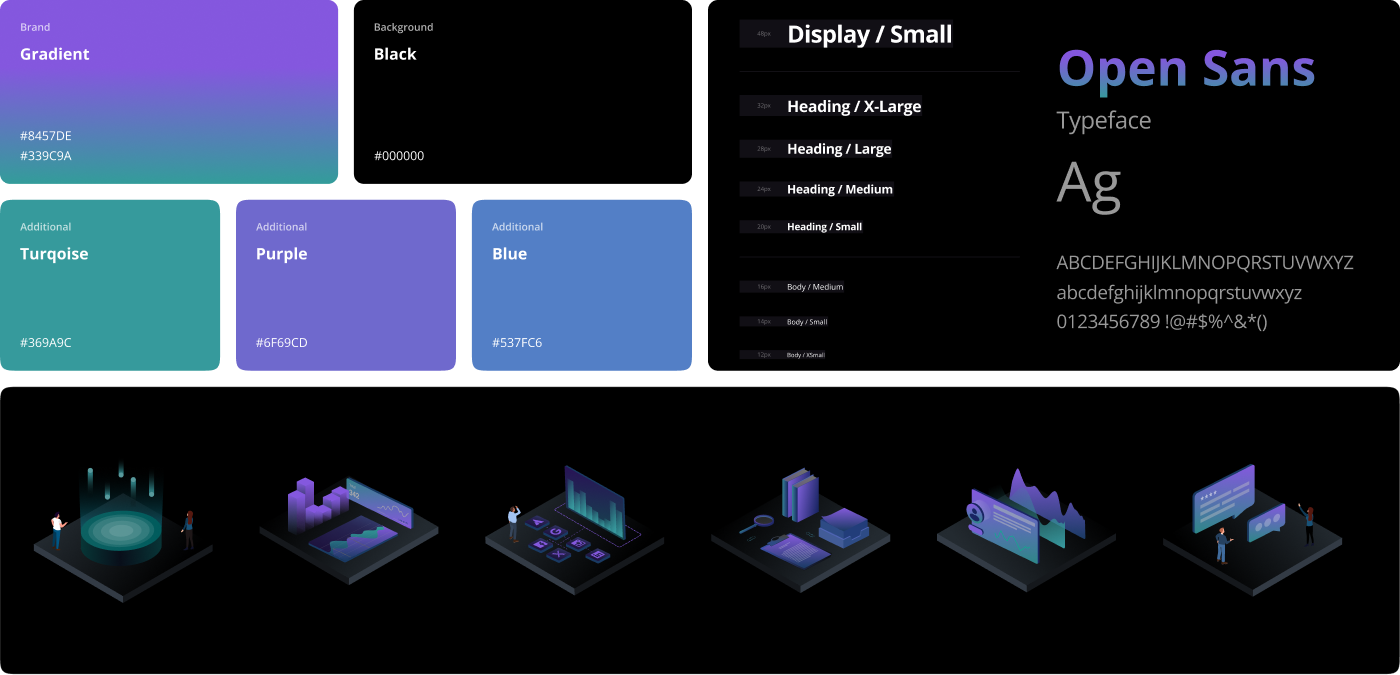Click the keyboard keys and screen illustration

click(x=575, y=530)
